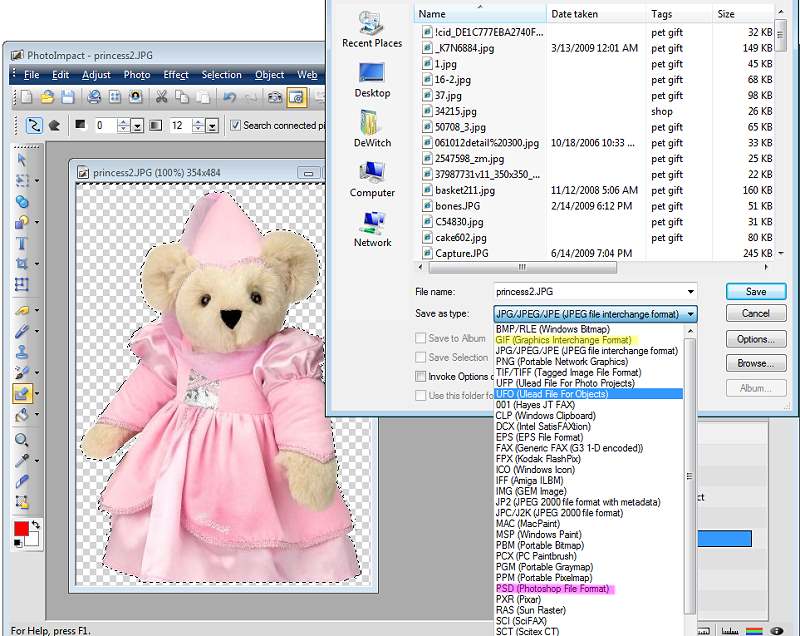Open the Selection menu

point(221,75)
